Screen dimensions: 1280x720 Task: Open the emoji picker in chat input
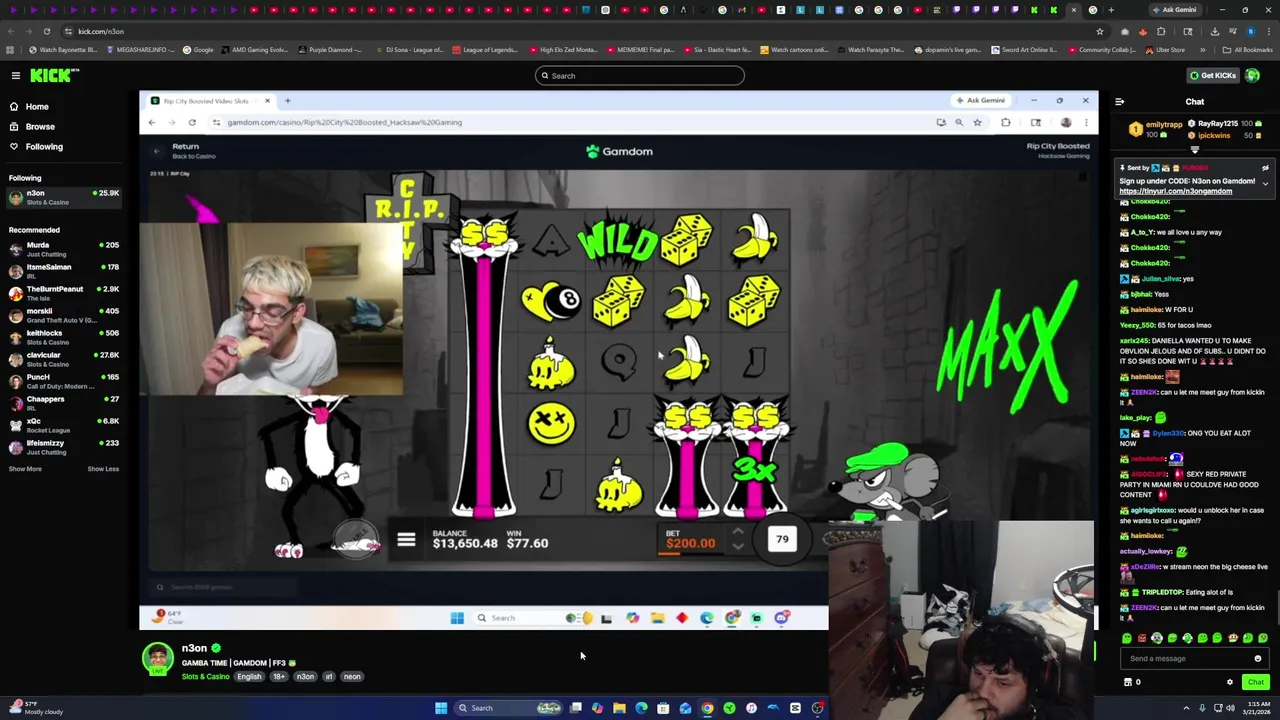[1258, 659]
